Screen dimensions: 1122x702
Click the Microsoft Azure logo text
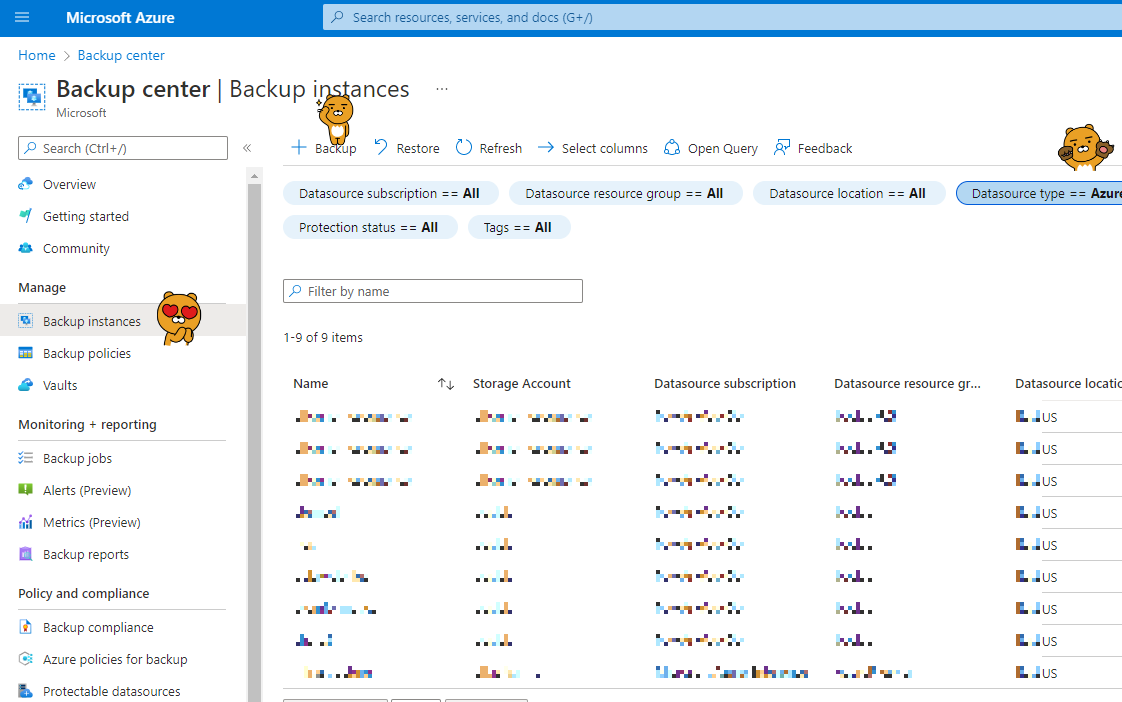(120, 18)
